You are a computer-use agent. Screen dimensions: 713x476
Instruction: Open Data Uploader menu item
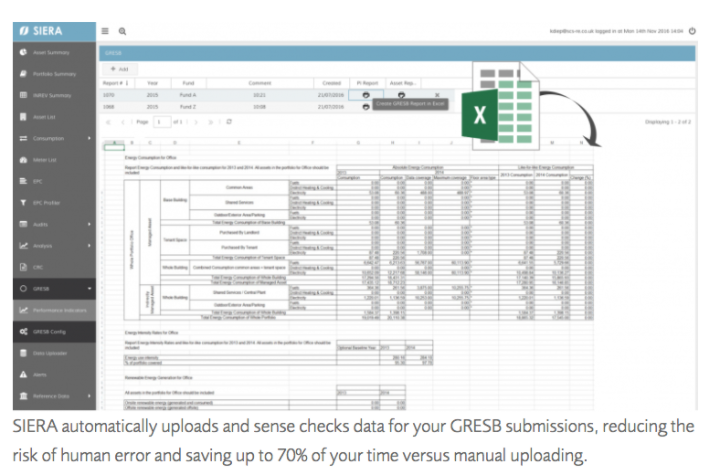[54, 353]
